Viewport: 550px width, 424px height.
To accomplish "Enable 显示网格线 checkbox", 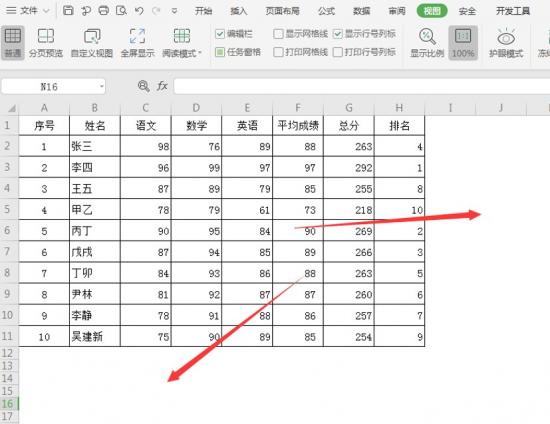I will [278, 34].
